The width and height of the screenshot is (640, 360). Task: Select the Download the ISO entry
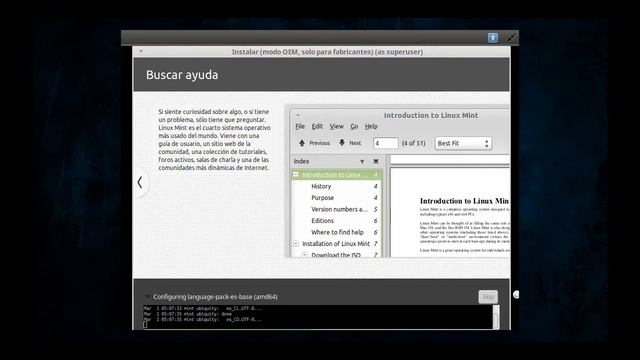[x=337, y=254]
